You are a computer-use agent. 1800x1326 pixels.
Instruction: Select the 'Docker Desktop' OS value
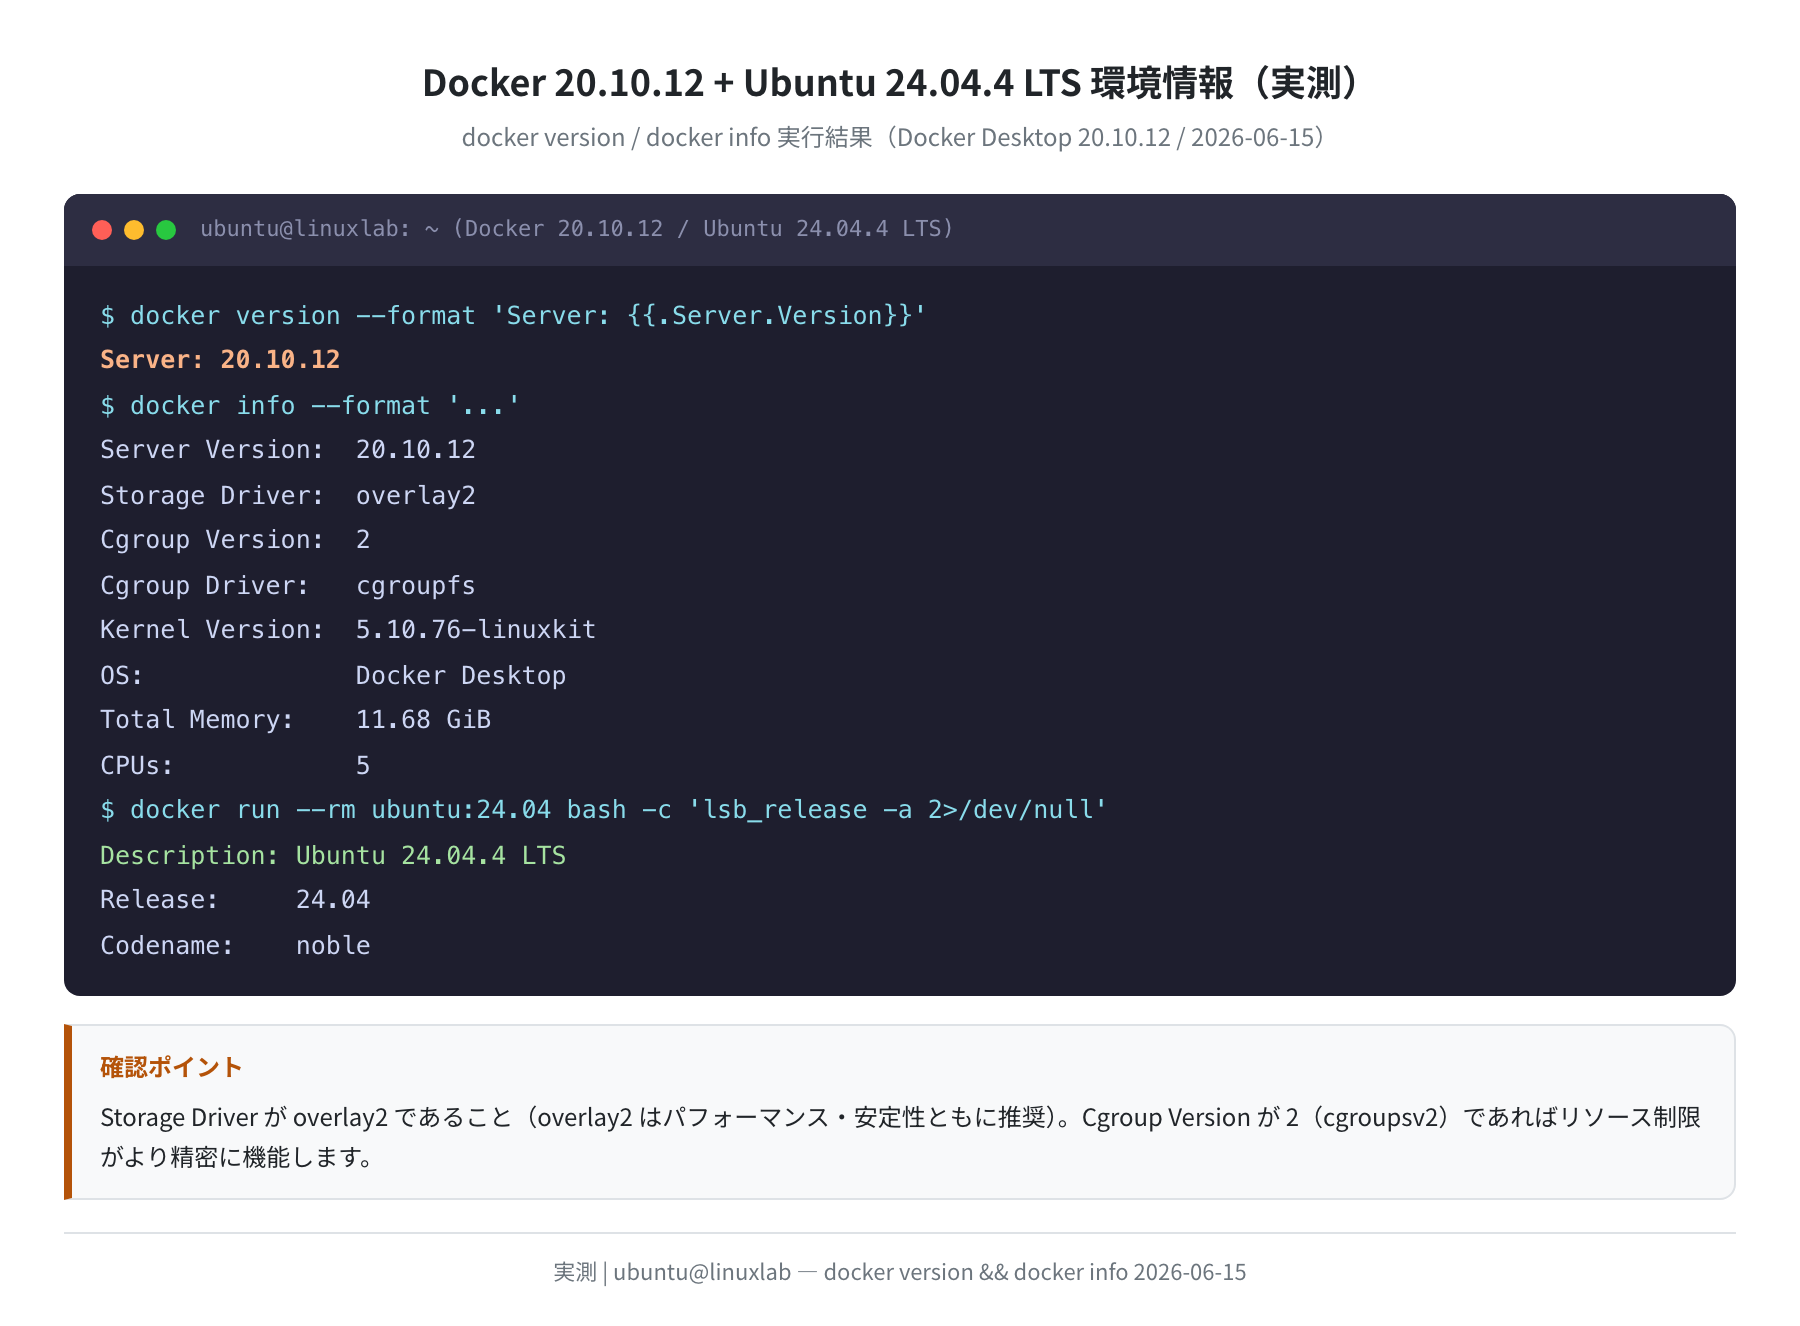click(461, 676)
